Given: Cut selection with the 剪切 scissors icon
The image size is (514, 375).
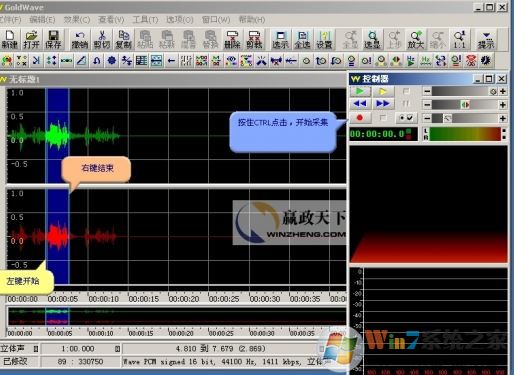Looking at the screenshot, I should click(102, 39).
